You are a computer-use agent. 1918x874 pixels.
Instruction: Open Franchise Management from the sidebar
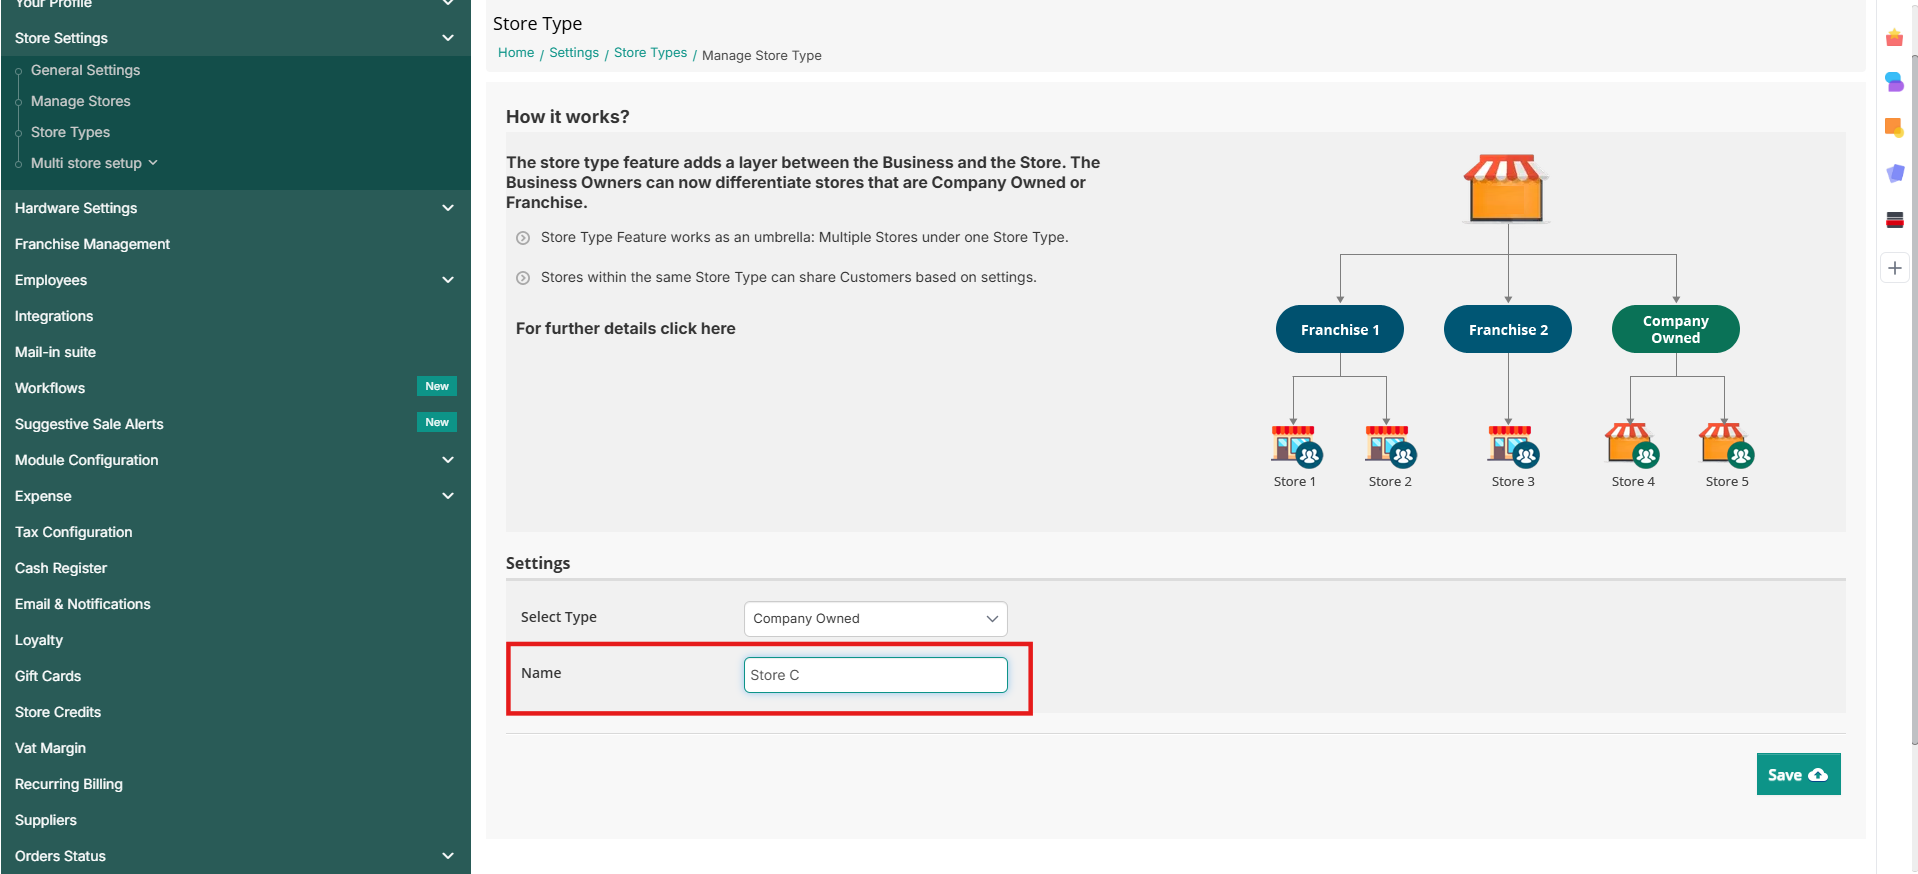(x=92, y=244)
